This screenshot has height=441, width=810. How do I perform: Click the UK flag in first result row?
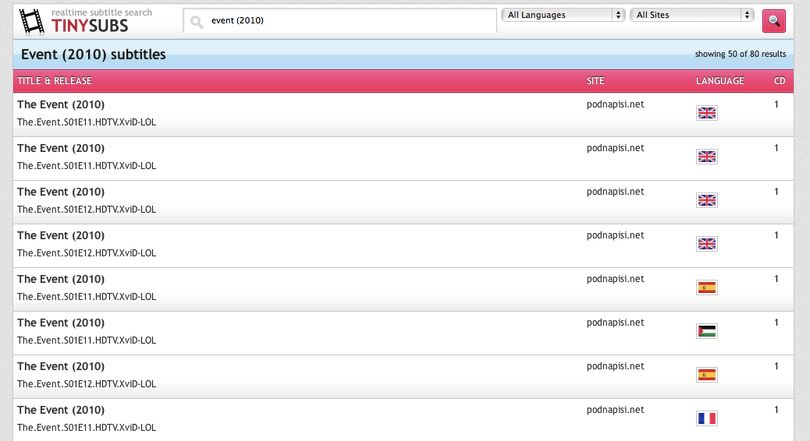[x=707, y=113]
